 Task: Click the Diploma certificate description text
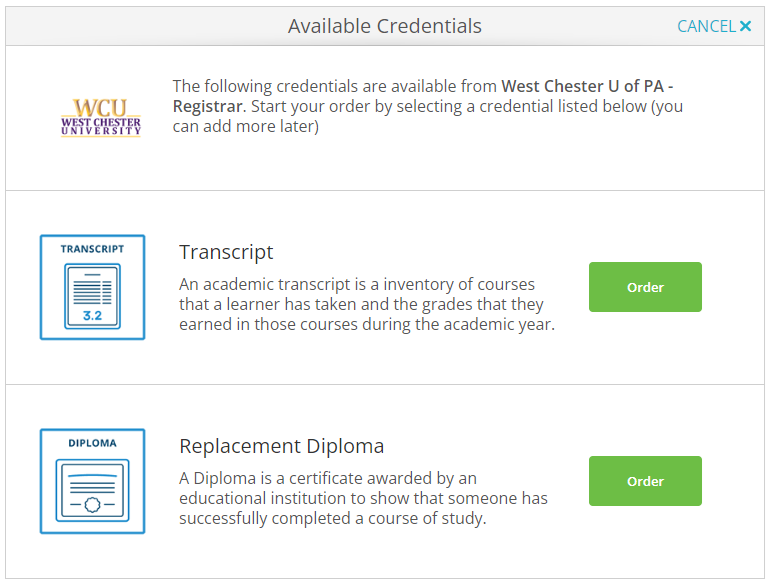[363, 498]
